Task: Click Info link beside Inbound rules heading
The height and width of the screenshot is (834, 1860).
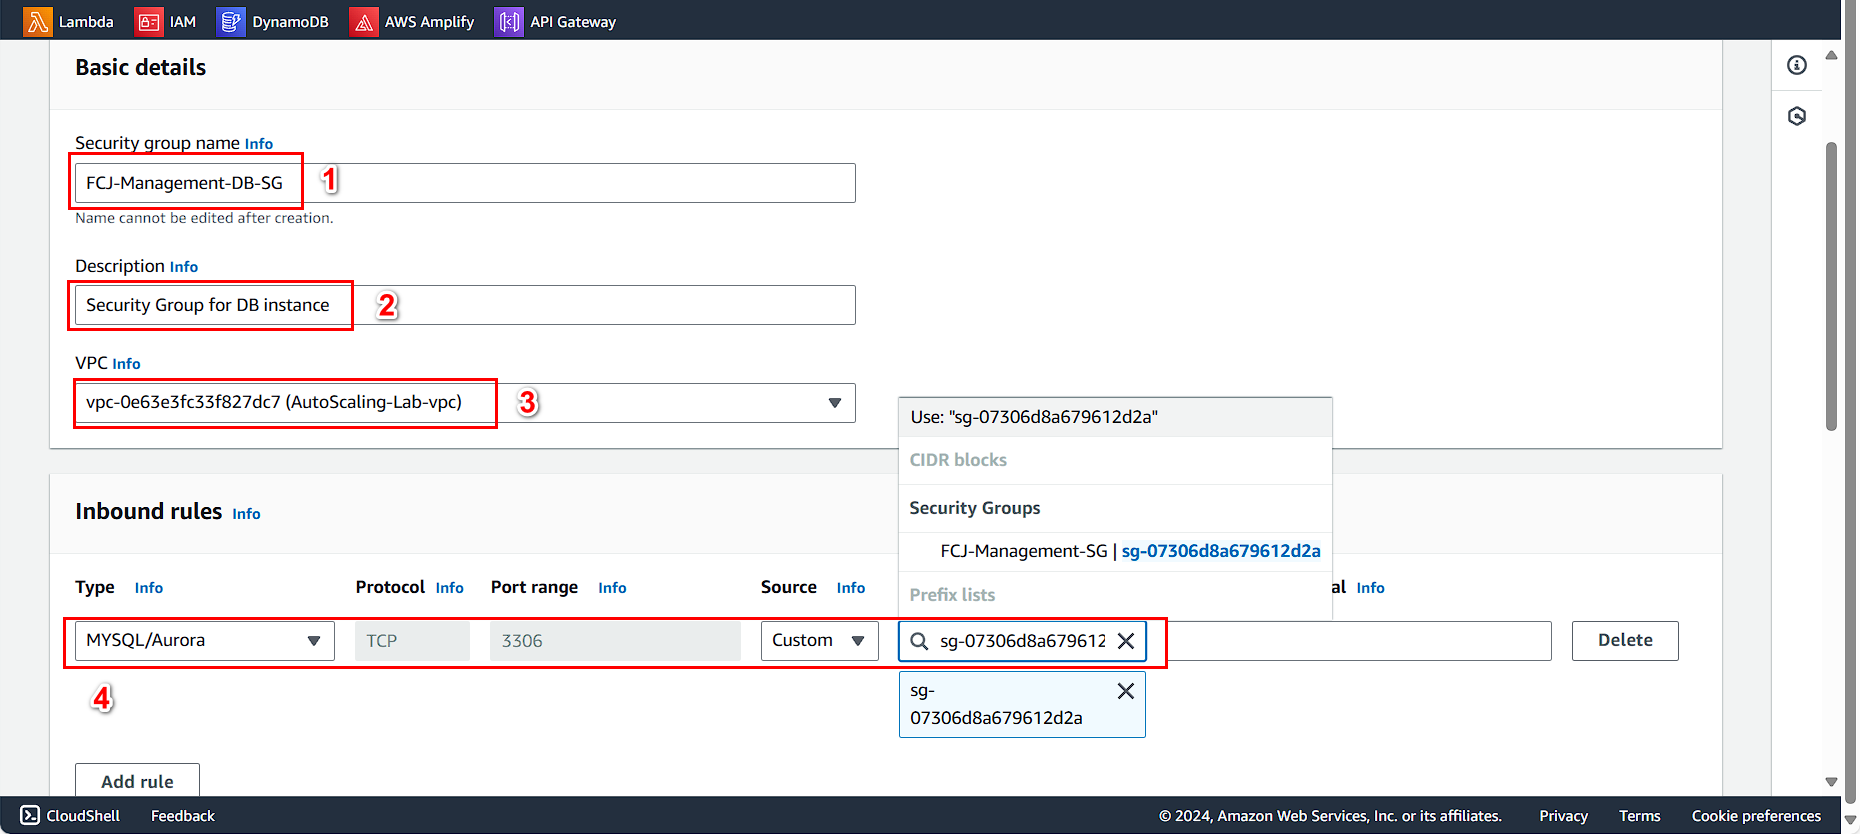Action: 246,514
